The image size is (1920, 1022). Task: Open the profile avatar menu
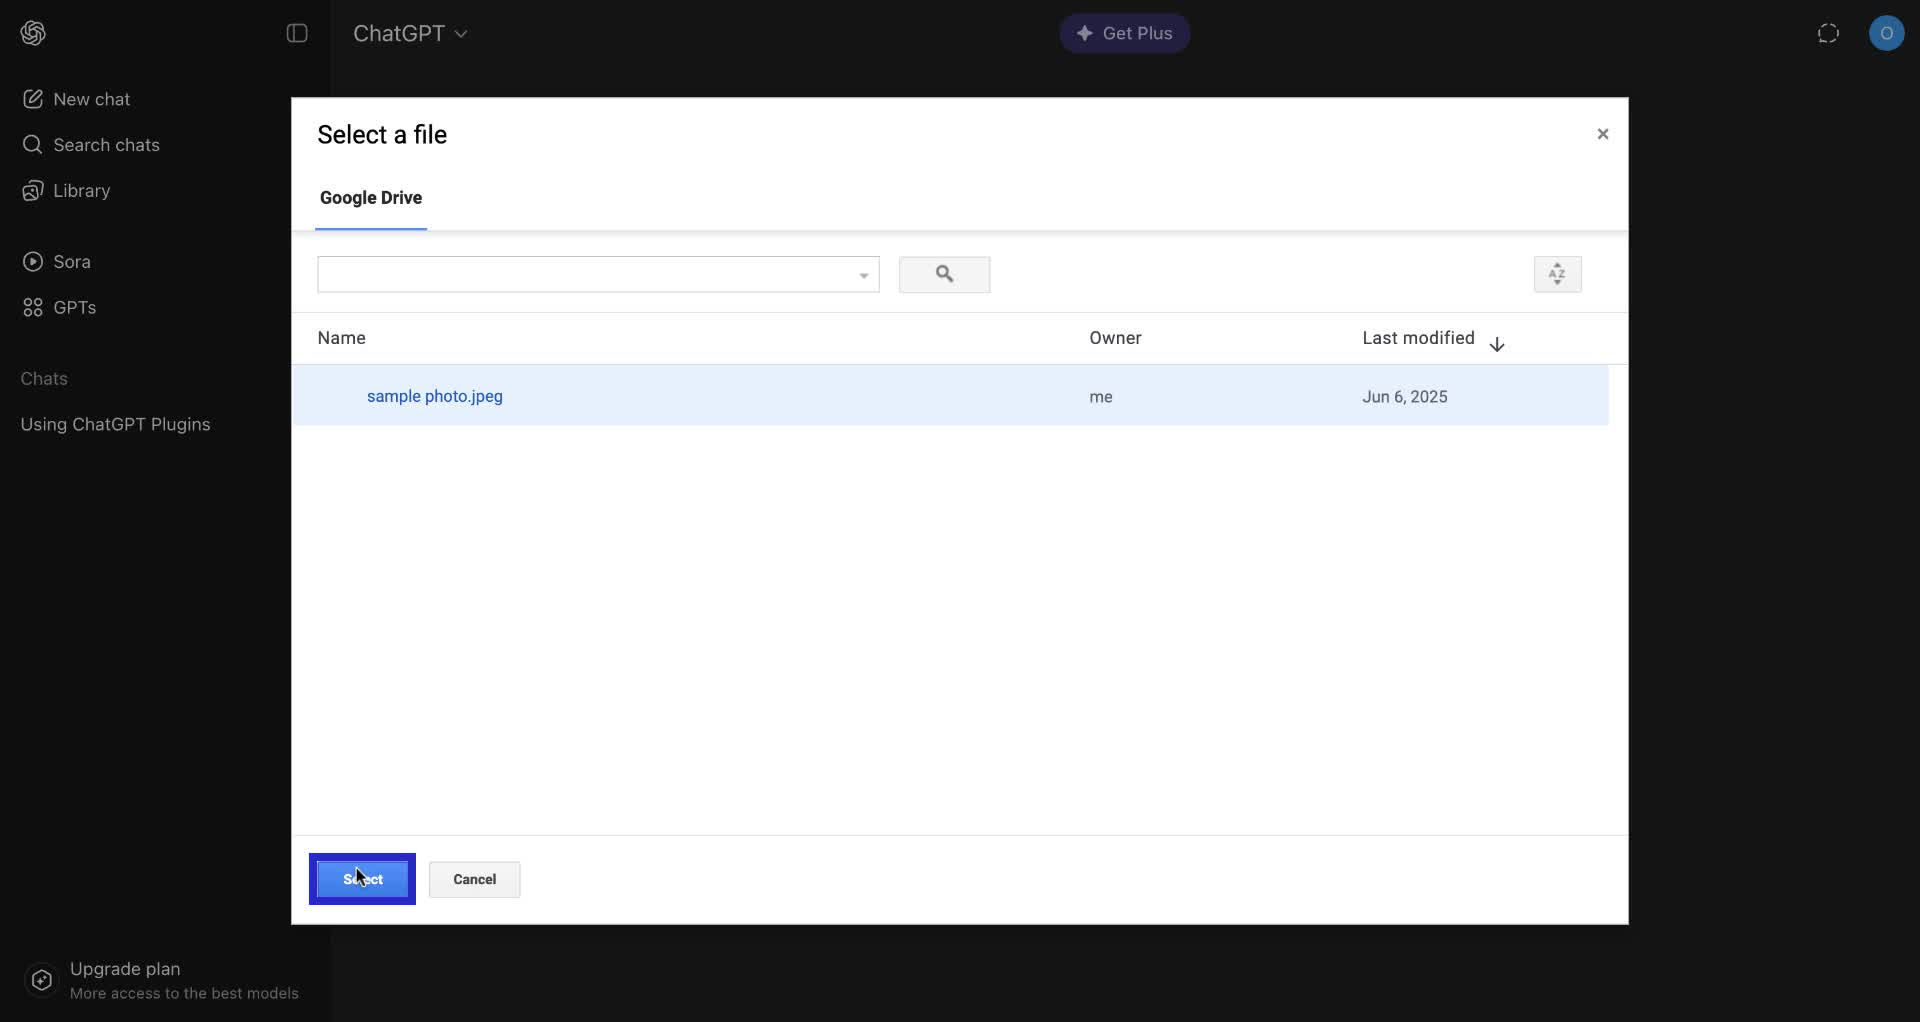tap(1888, 33)
